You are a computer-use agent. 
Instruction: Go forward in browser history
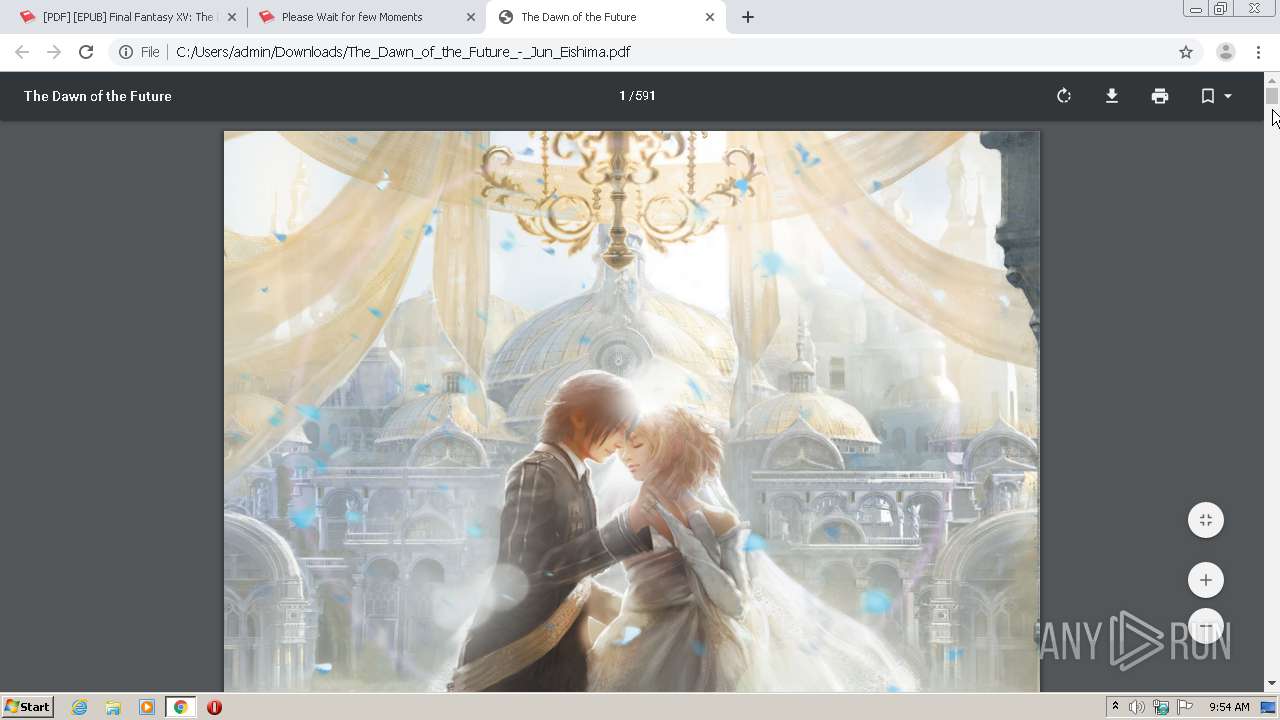tap(54, 52)
